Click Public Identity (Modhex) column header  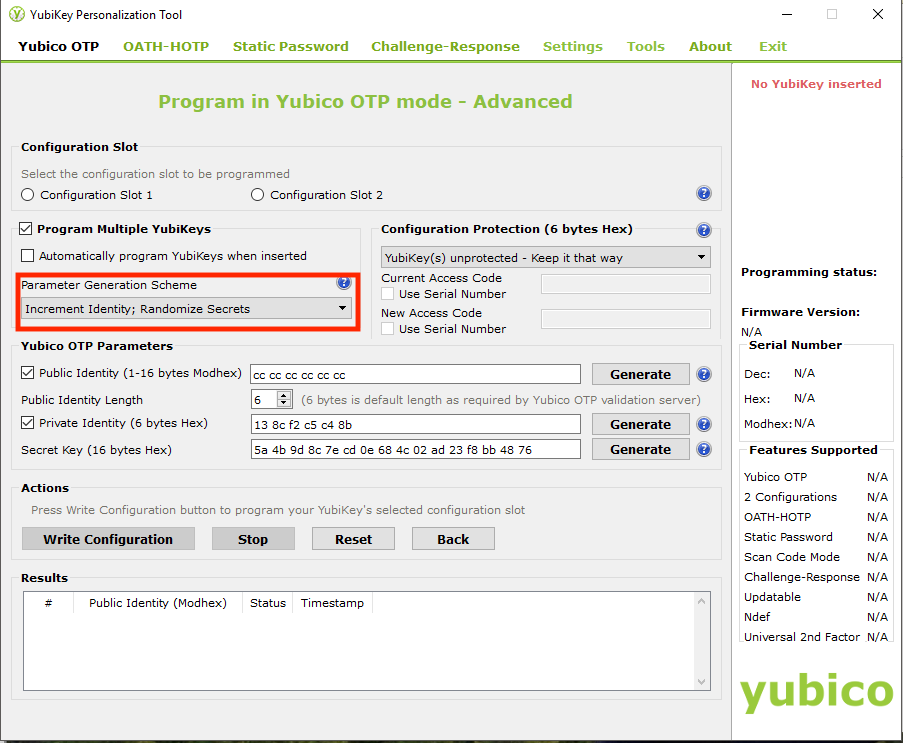(x=158, y=603)
